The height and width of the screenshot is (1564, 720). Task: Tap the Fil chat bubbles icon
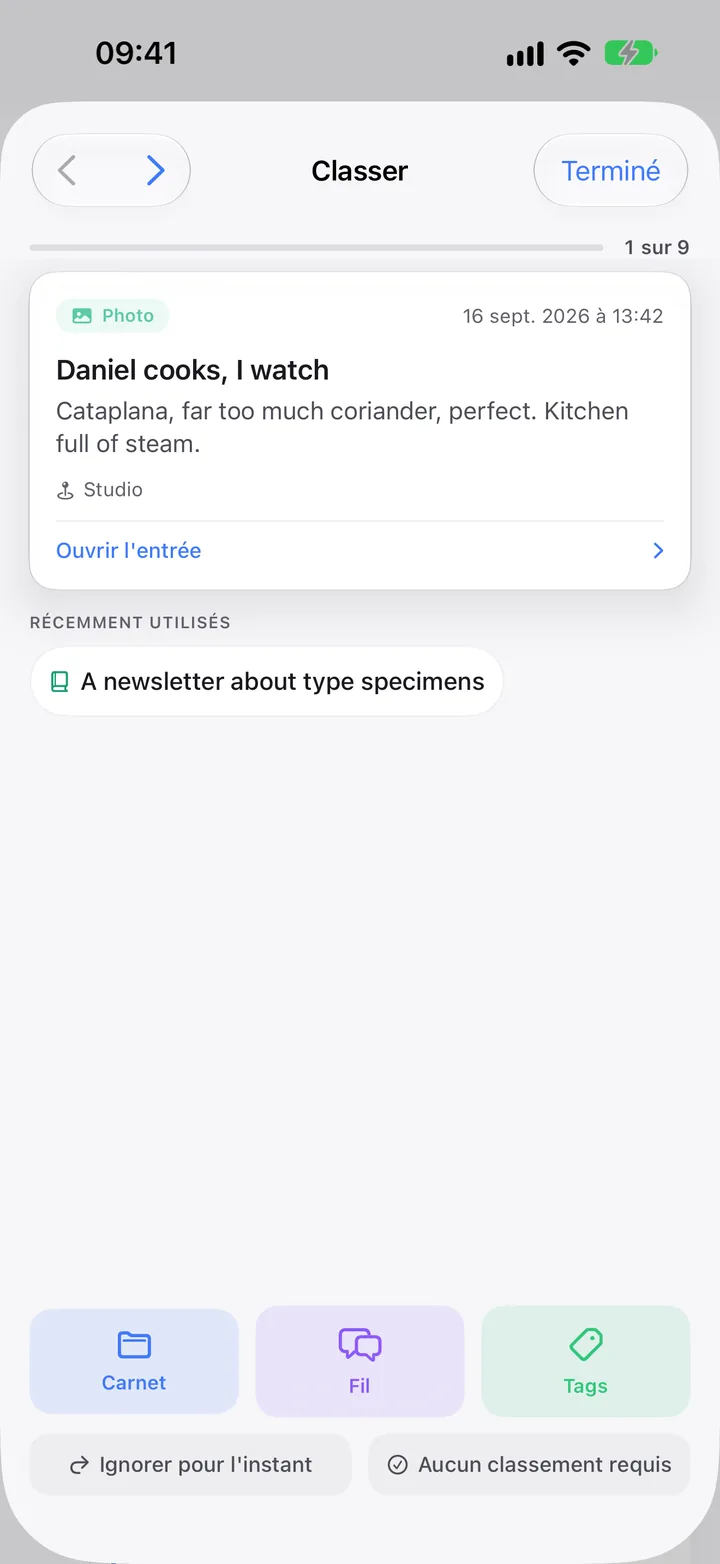tap(360, 1345)
